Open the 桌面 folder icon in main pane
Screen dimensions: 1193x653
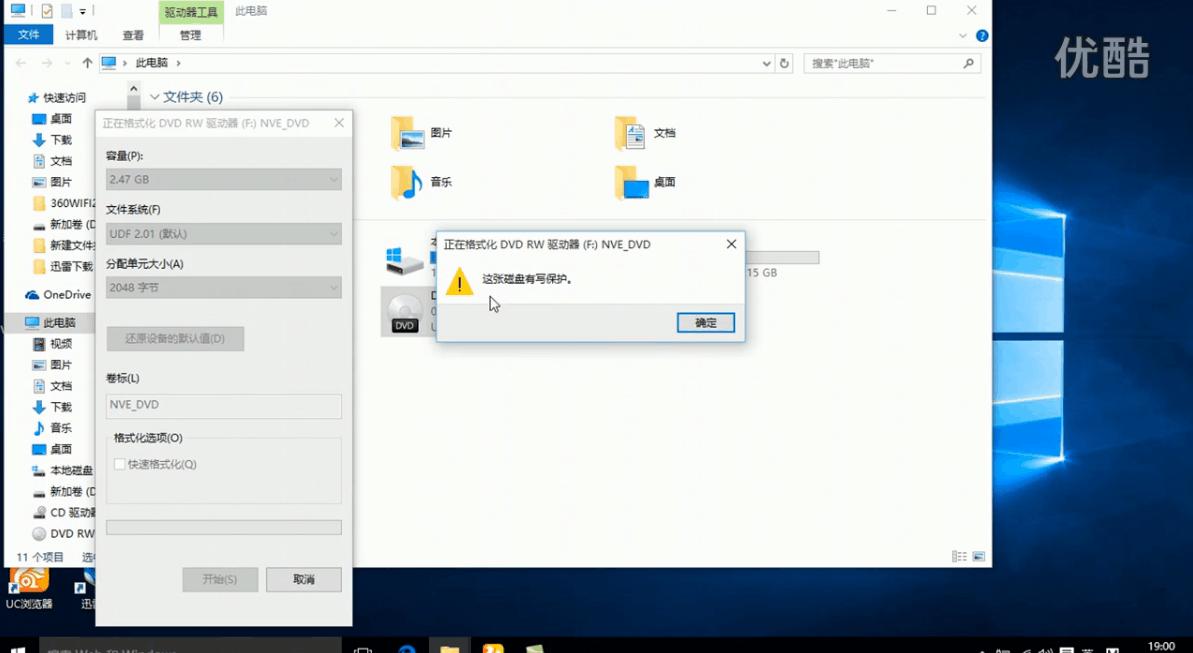tap(631, 182)
